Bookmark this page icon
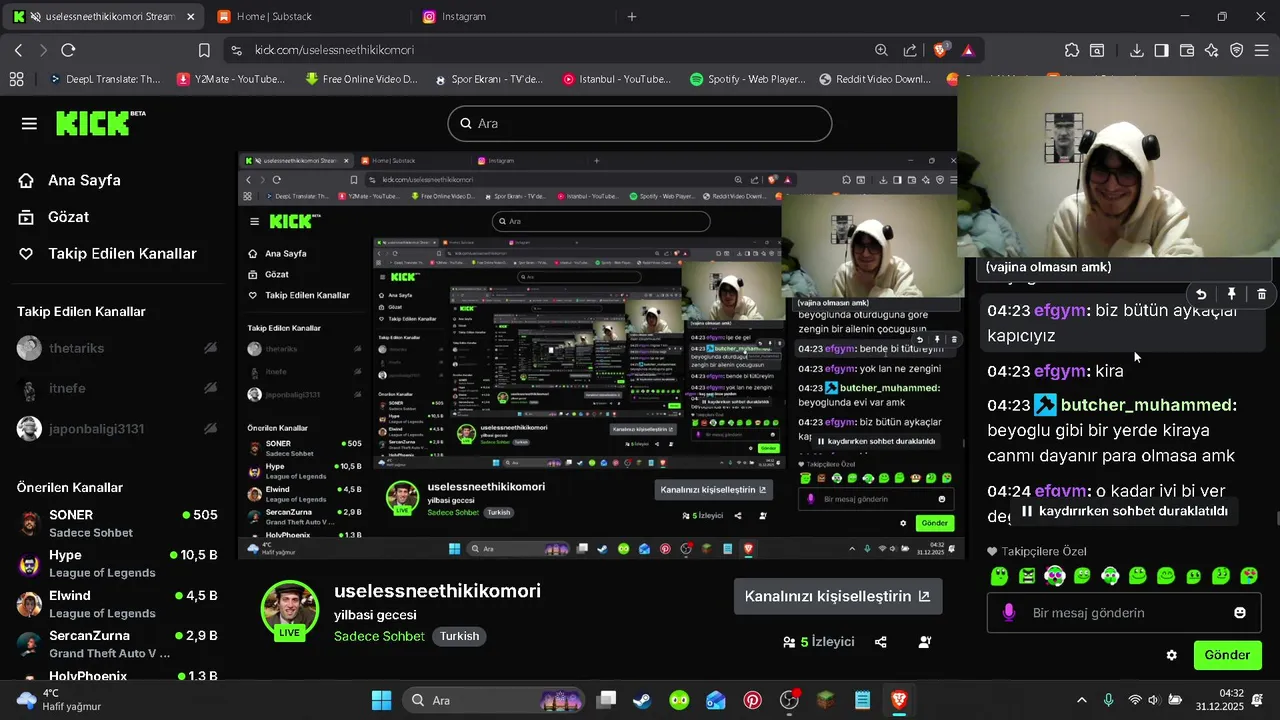 click(204, 50)
